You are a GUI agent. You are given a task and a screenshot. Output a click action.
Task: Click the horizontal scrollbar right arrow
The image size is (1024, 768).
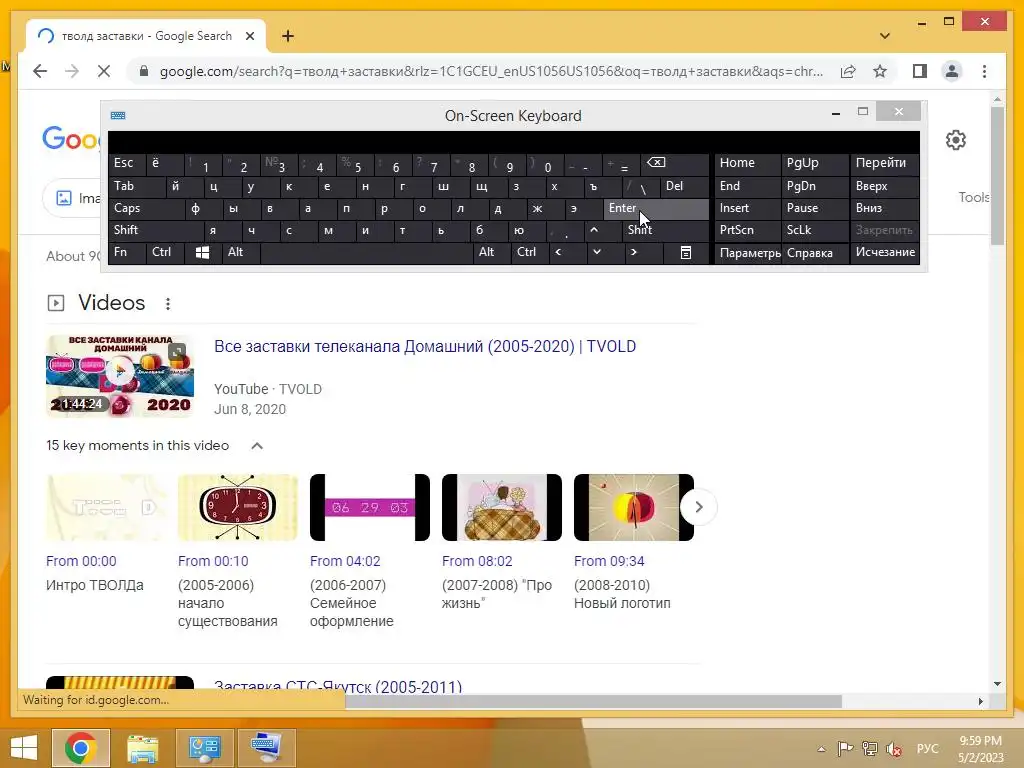tap(980, 701)
